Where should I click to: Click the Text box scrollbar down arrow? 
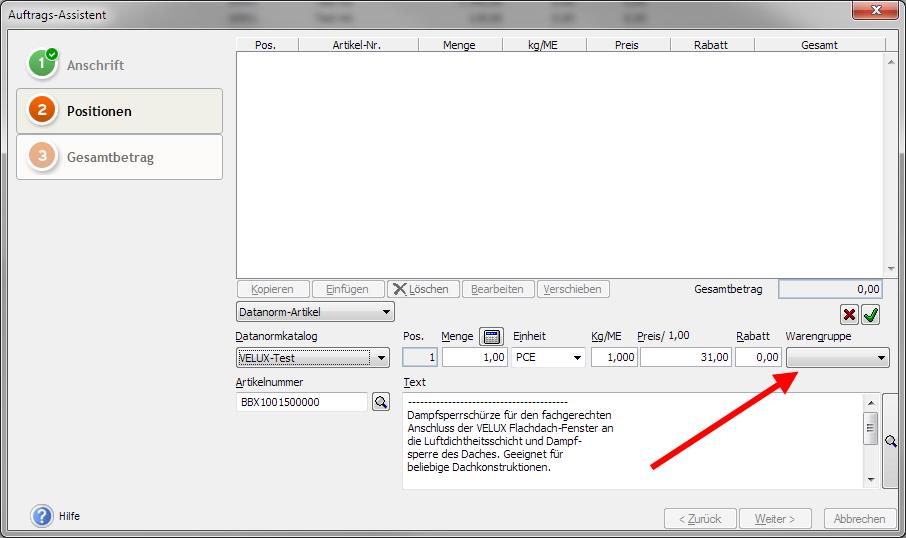(871, 480)
